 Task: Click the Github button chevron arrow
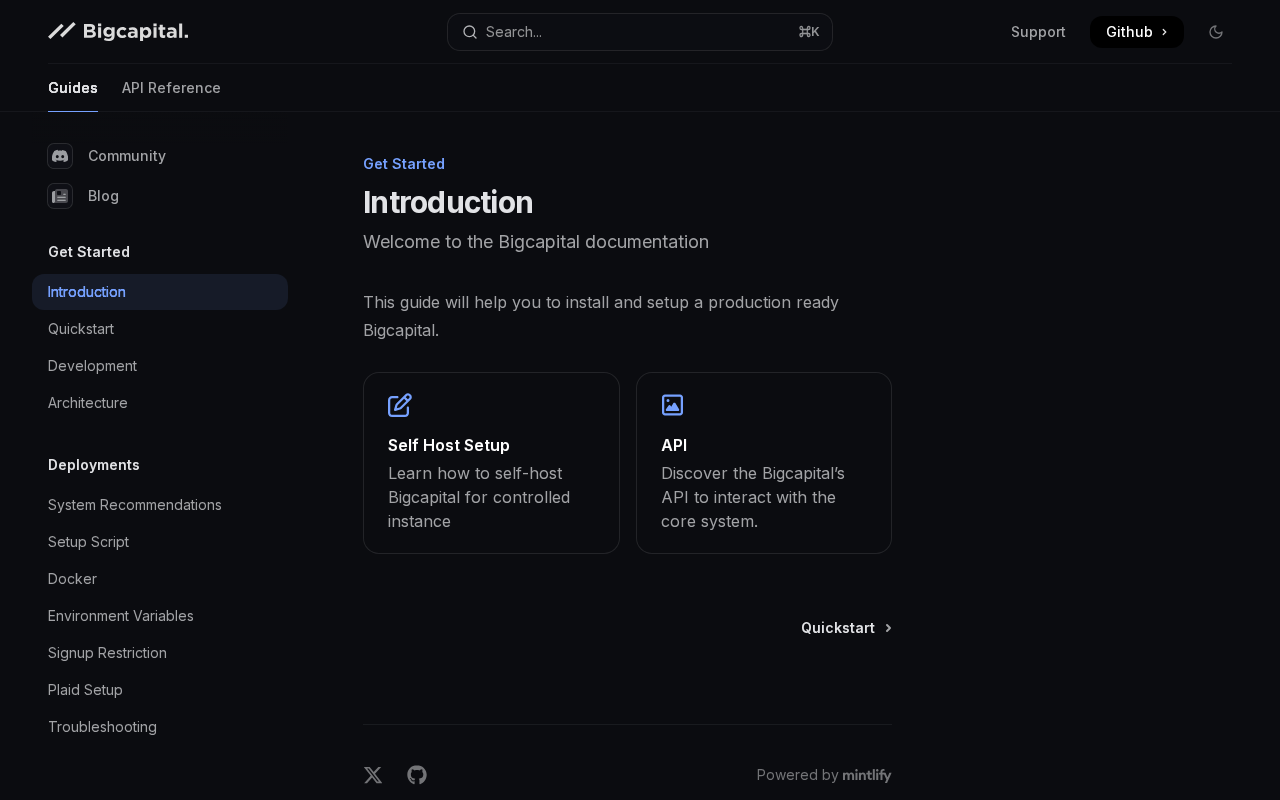[x=1165, y=32]
